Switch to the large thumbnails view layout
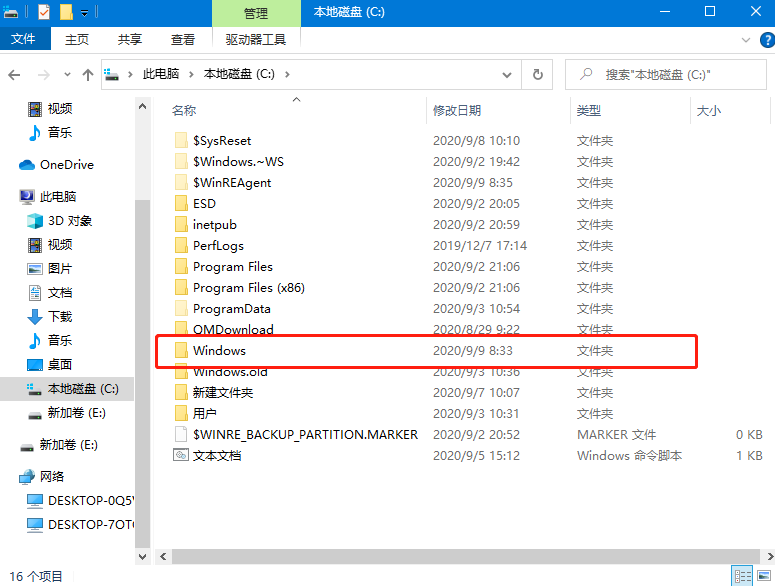The width and height of the screenshot is (775, 586). 764,576
